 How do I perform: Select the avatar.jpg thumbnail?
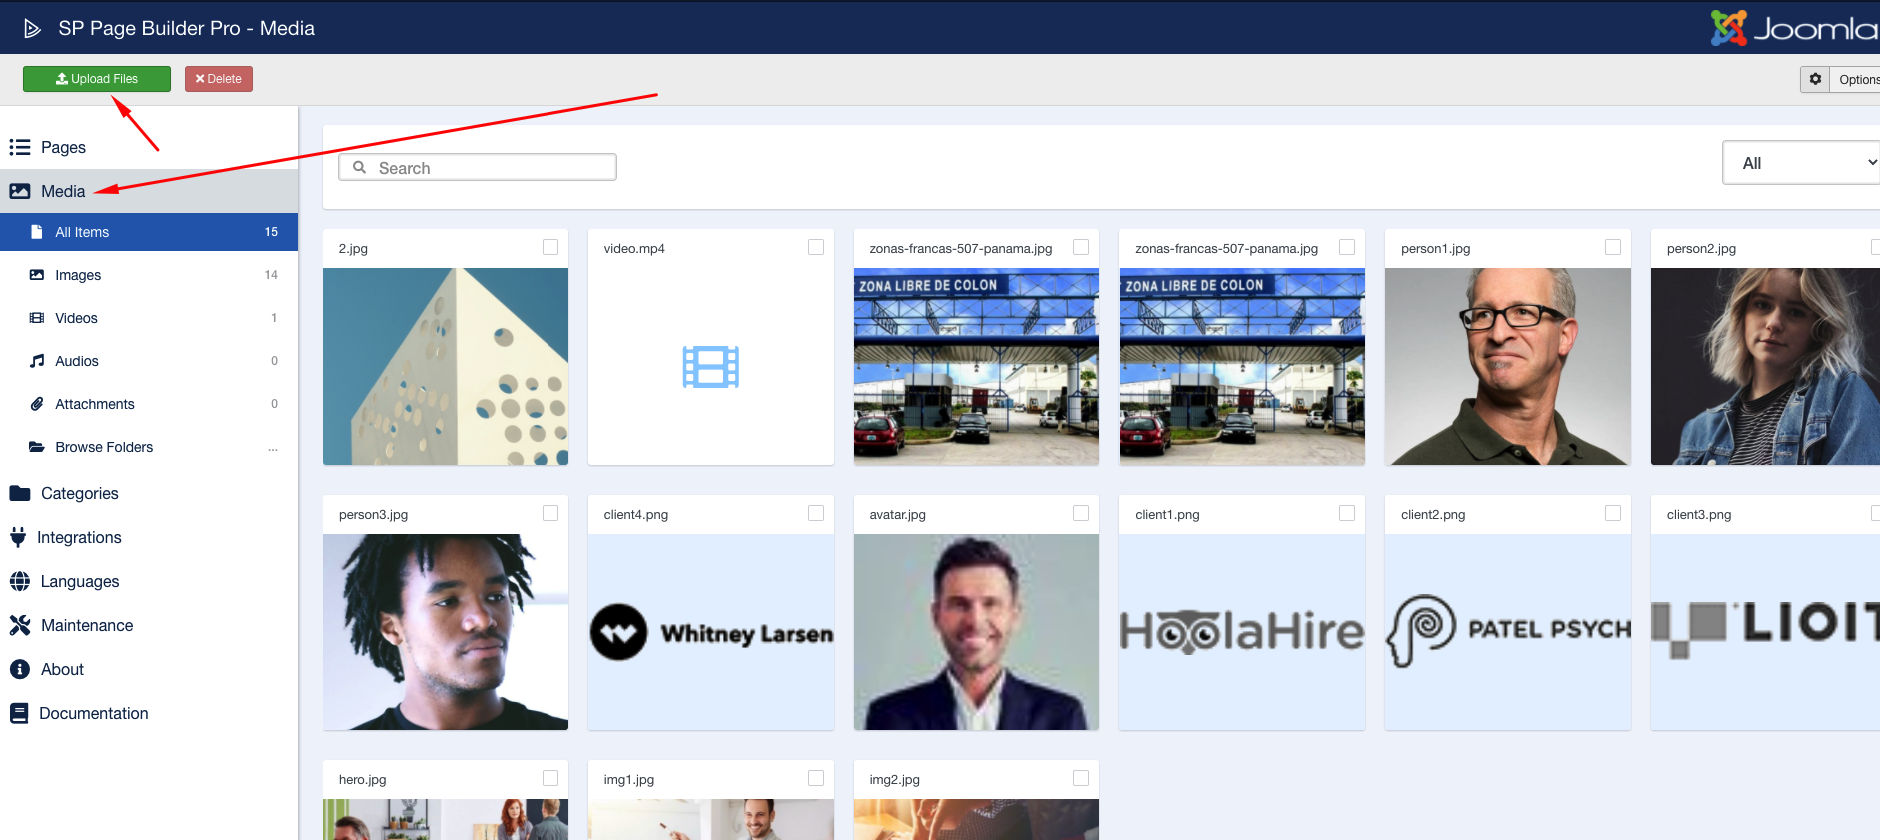[976, 632]
